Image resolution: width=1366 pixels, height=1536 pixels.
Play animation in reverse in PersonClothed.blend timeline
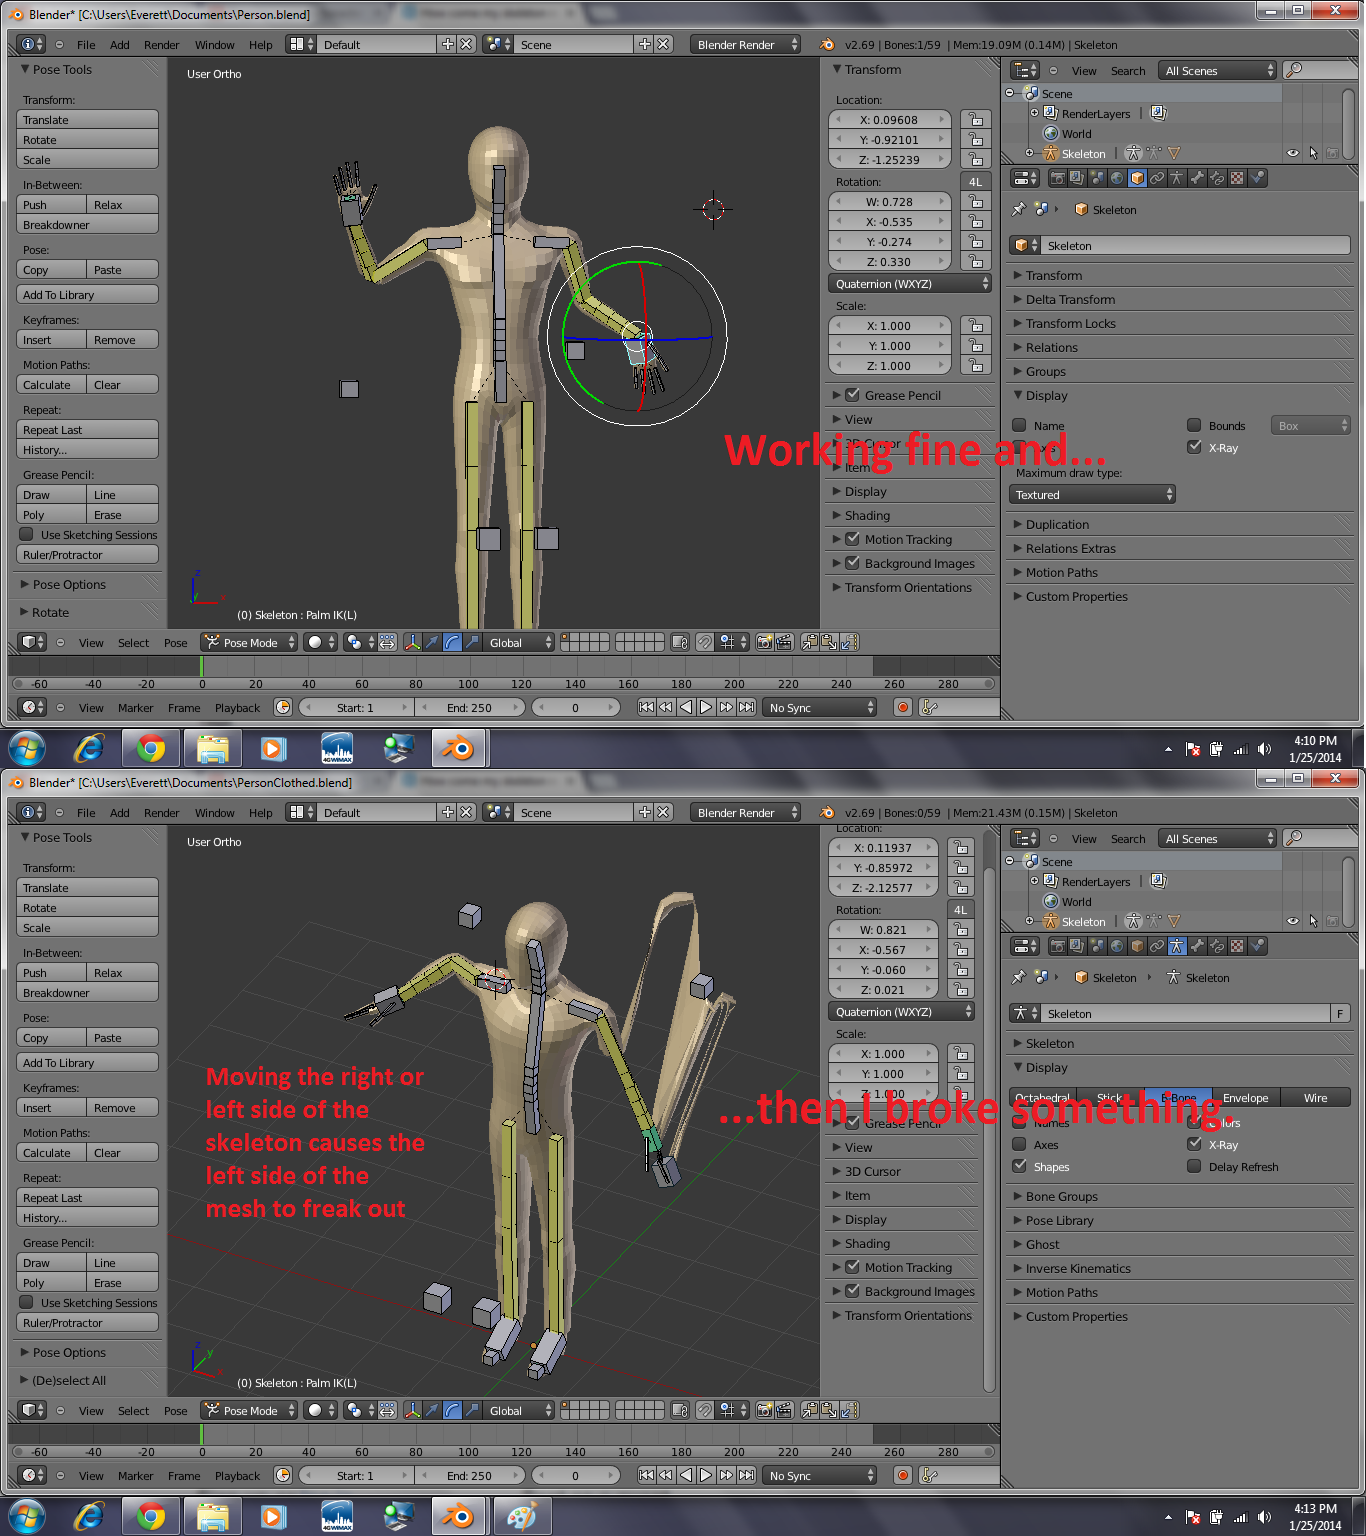(686, 1475)
